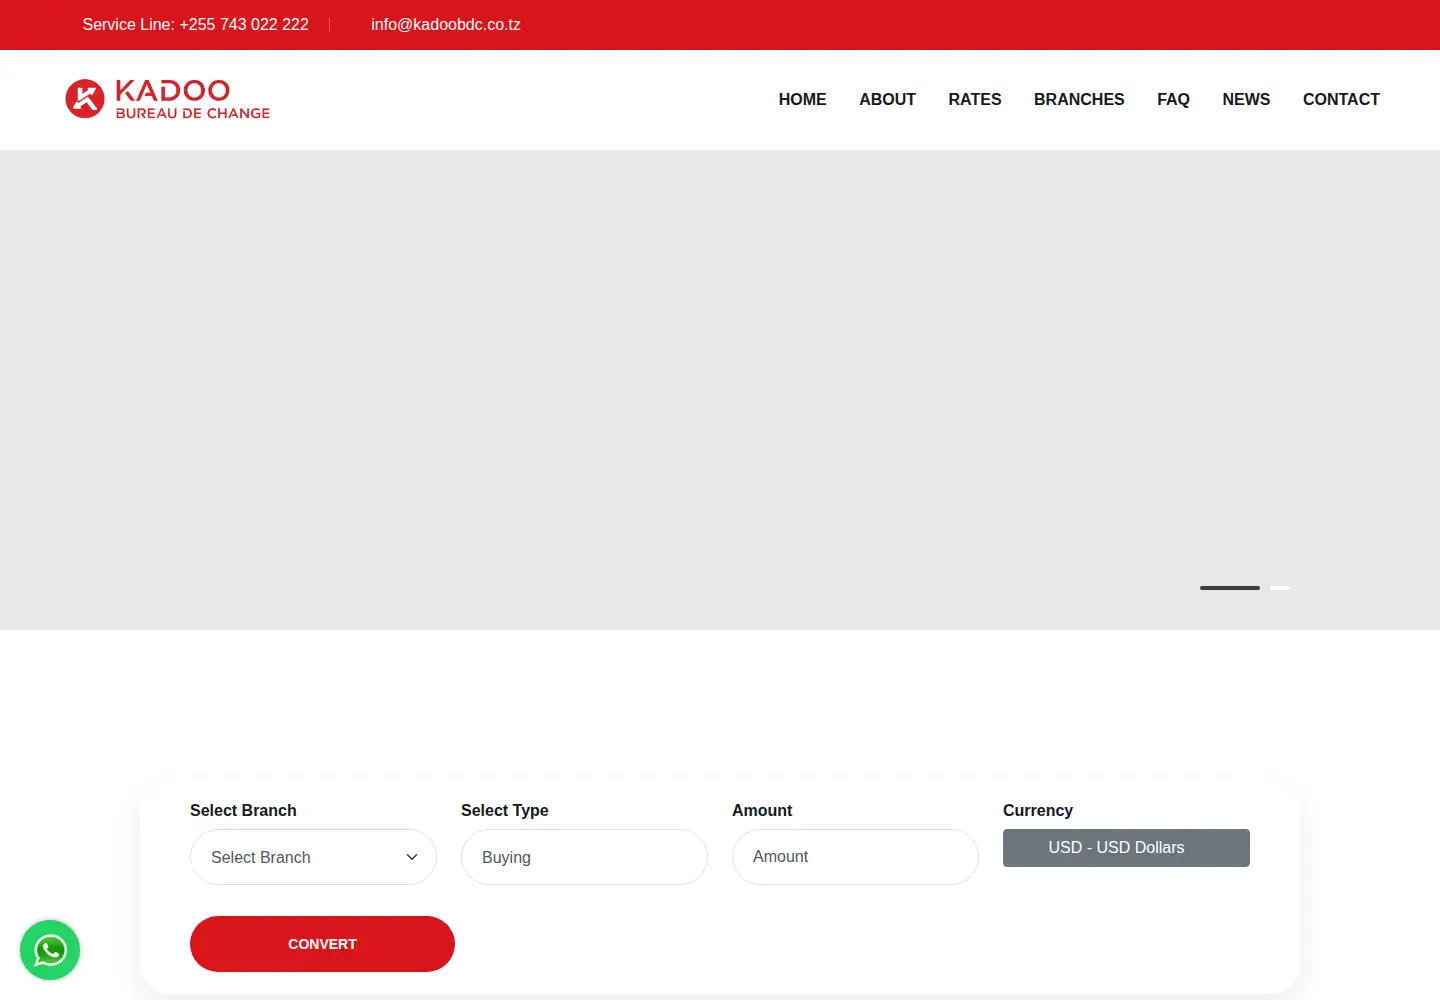Image resolution: width=1440 pixels, height=1000 pixels.
Task: Call the service line +255 743 022 222
Action: [195, 24]
